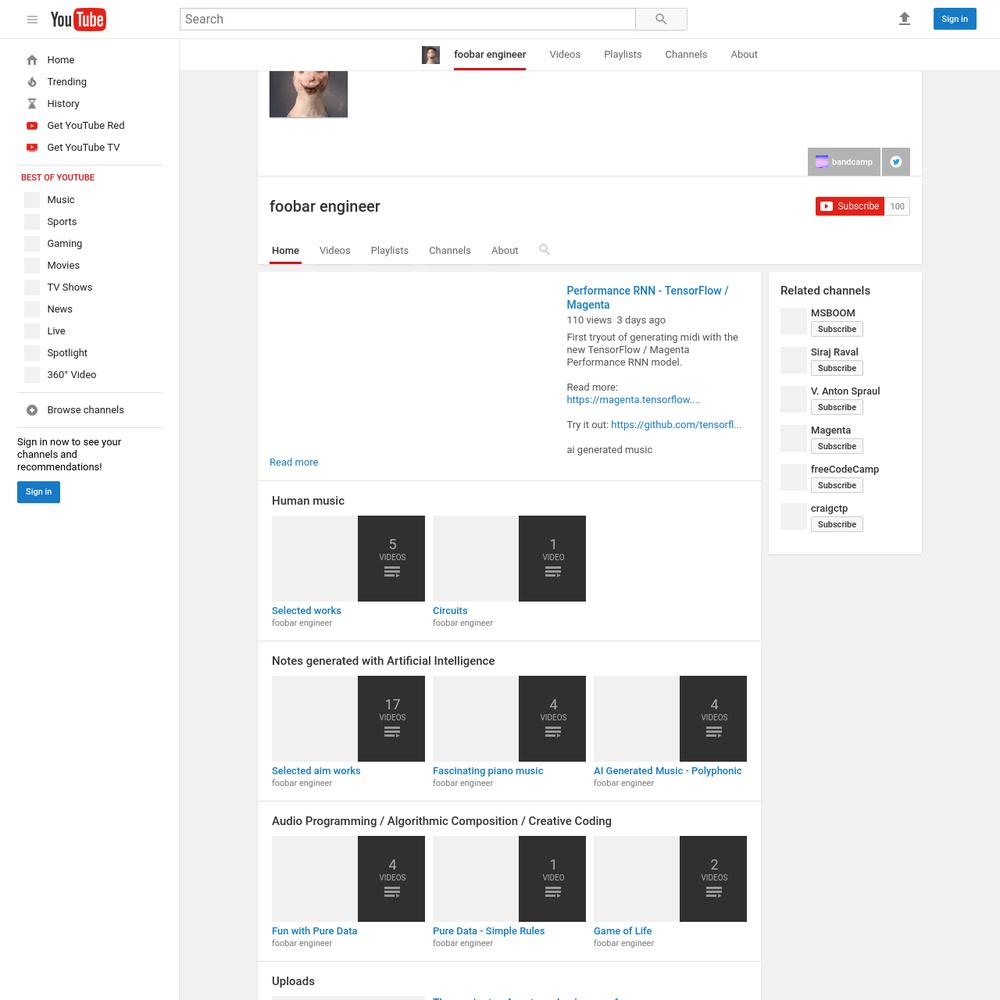The width and height of the screenshot is (1000, 1000).
Task: Click the Sign in button in header
Action: [954, 19]
